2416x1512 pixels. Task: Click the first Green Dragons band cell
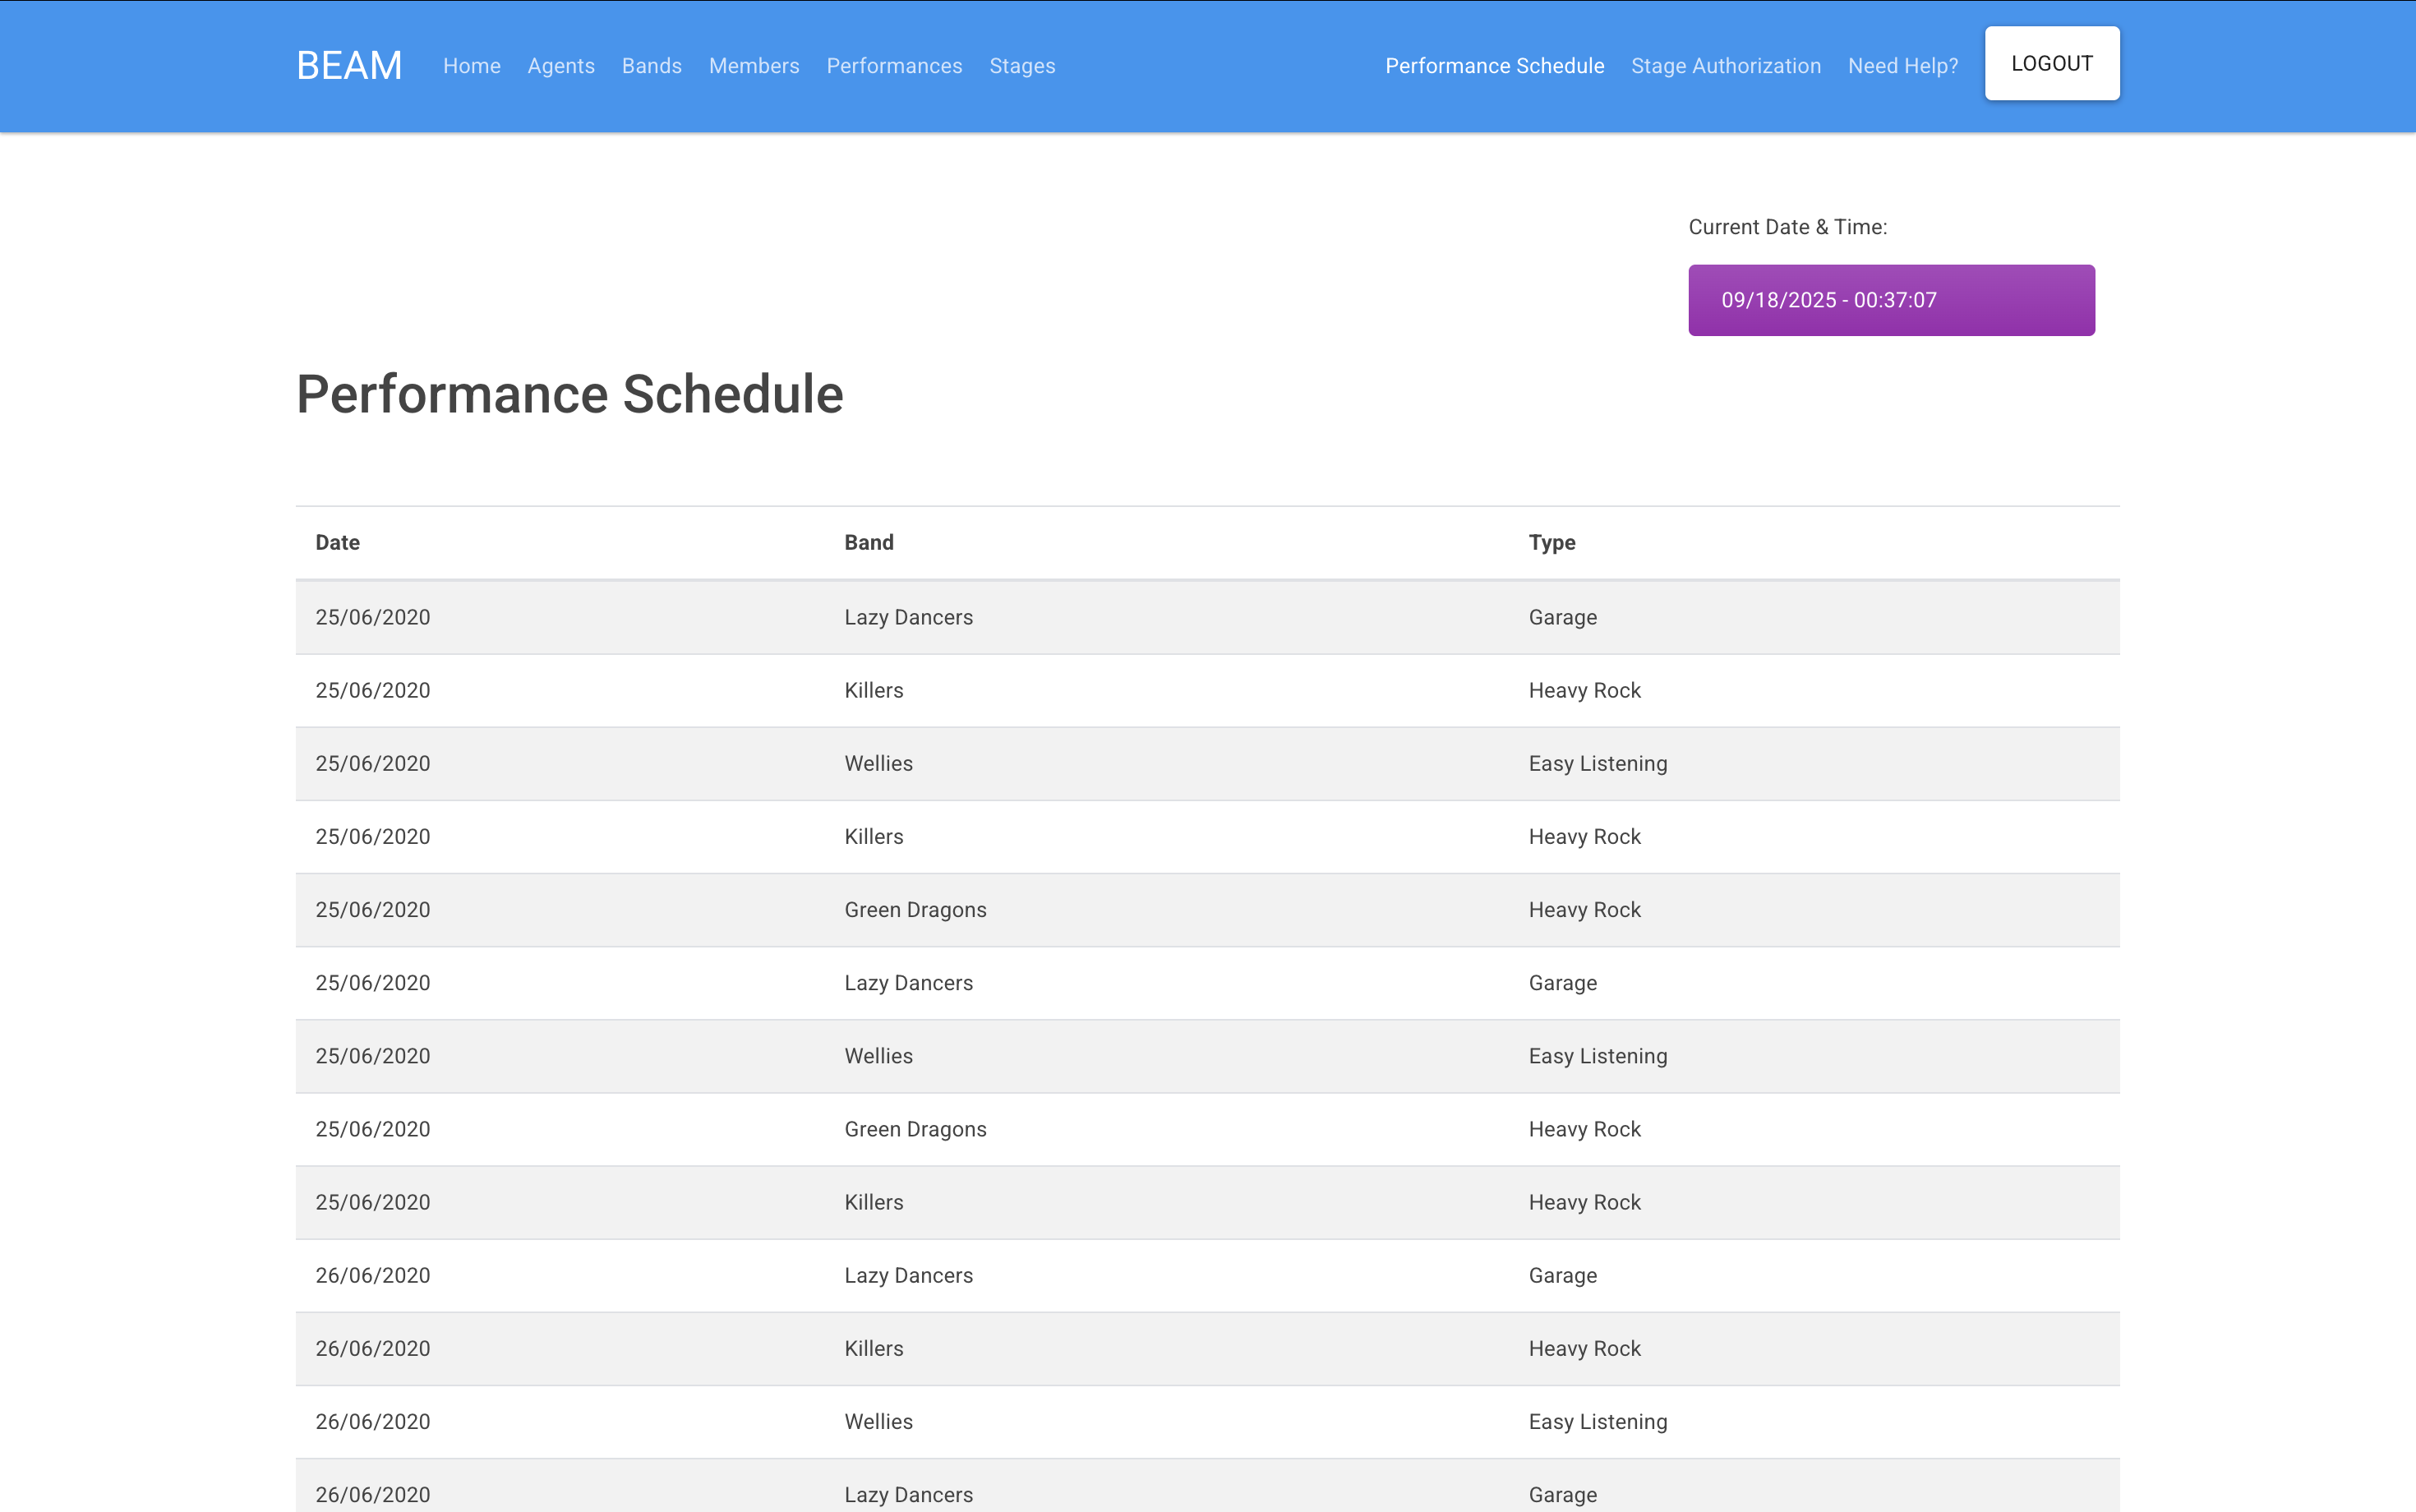914,910
